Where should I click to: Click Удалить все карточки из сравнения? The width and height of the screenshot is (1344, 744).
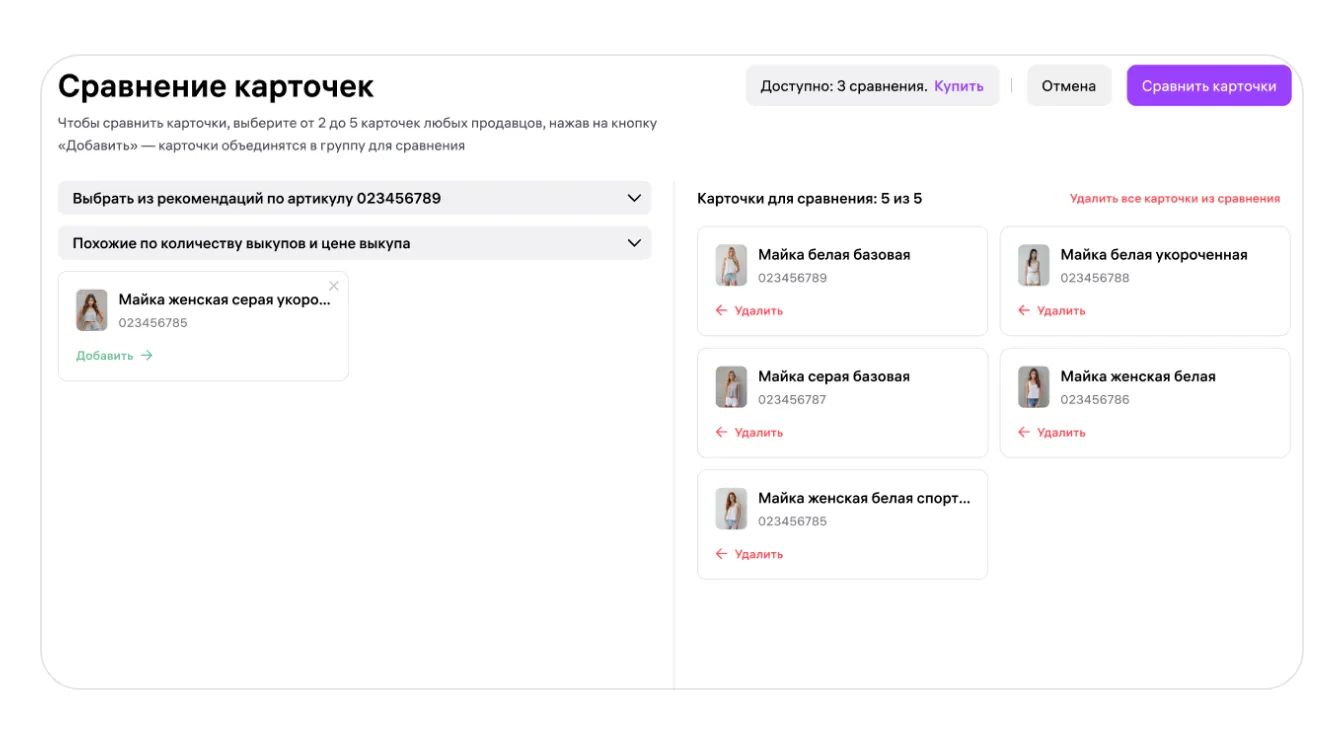click(1174, 199)
